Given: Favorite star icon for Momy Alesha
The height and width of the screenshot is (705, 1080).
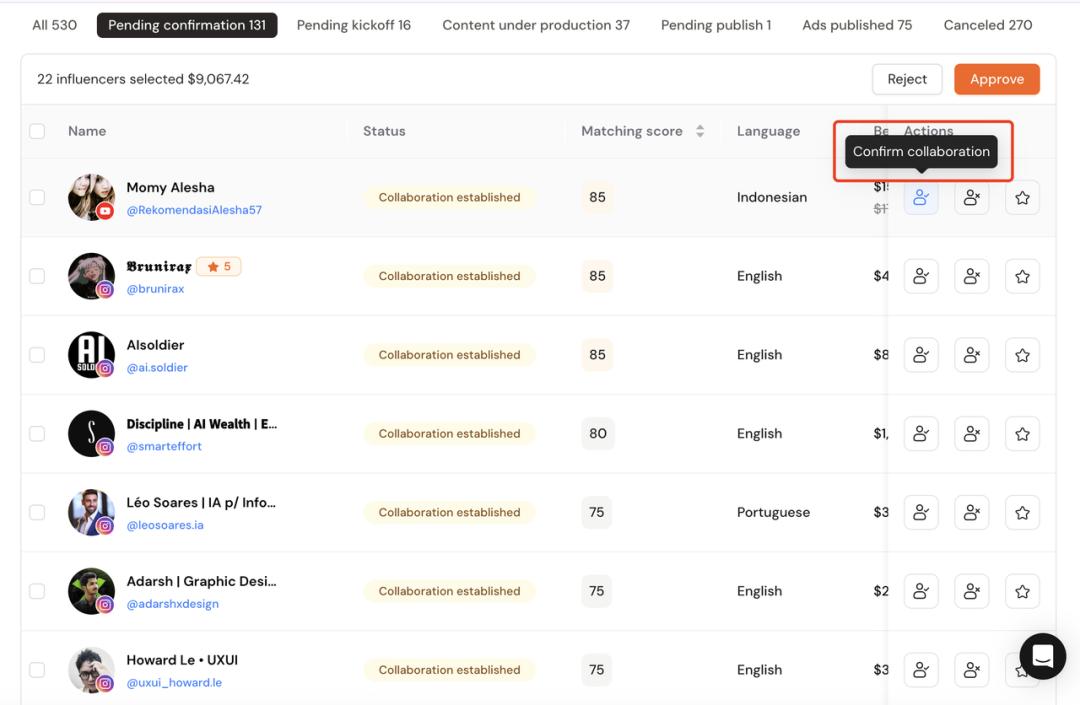Looking at the screenshot, I should click(x=1022, y=198).
